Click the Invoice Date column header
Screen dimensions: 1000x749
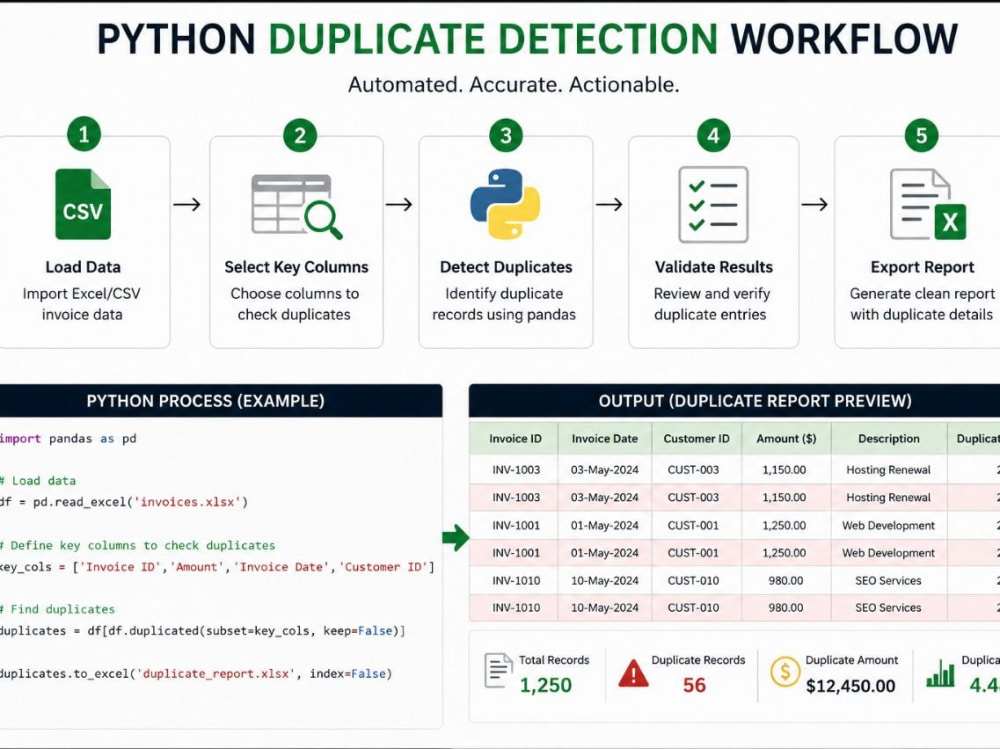click(605, 438)
